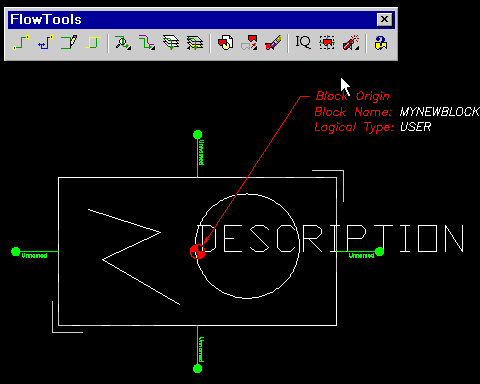Screen dimensions: 480x384
Task: Click the yellow stacked layers icon
Action: [195, 43]
